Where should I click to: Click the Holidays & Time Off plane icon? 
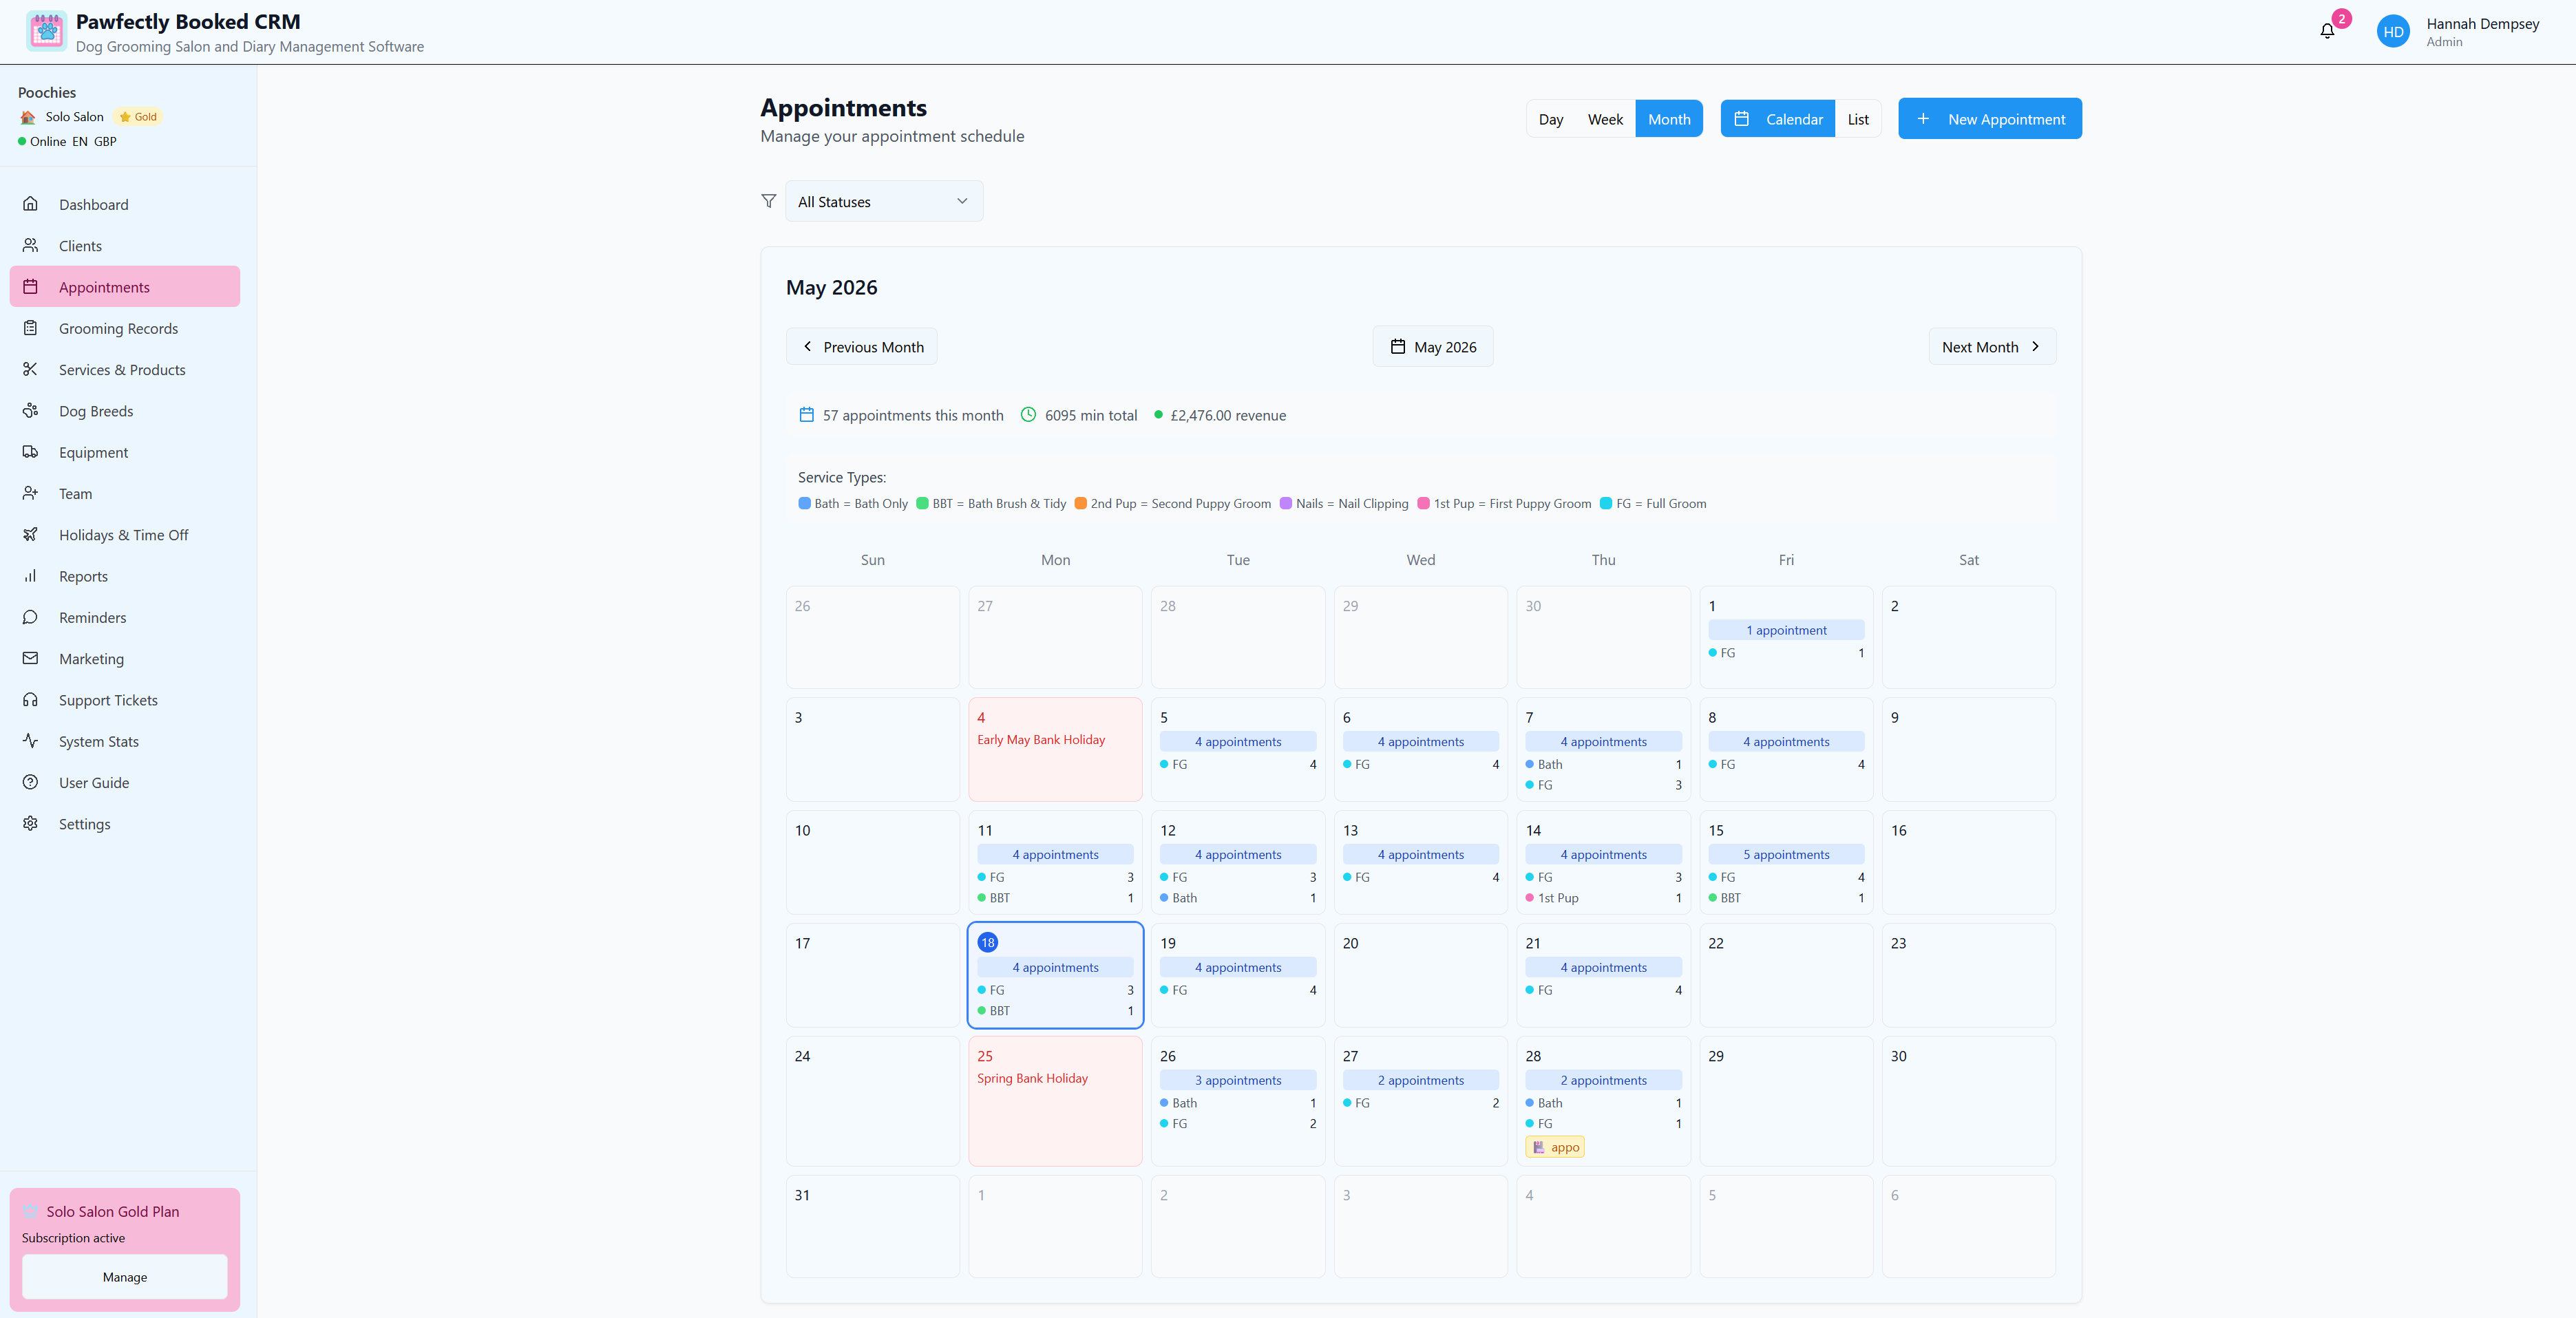[31, 535]
